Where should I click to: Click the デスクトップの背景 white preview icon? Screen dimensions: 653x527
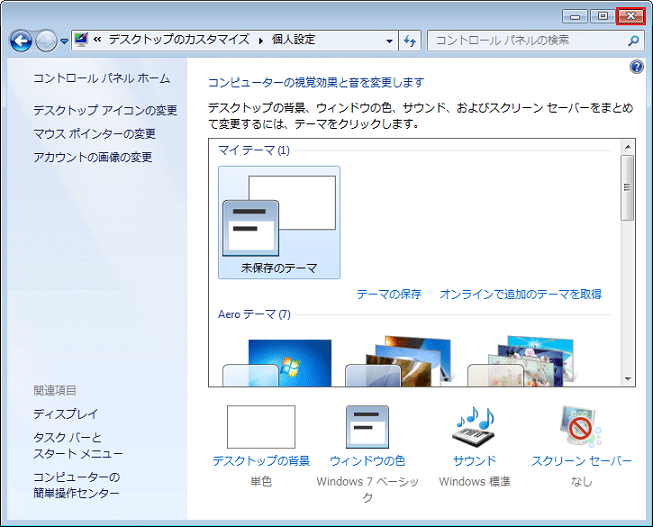point(261,427)
